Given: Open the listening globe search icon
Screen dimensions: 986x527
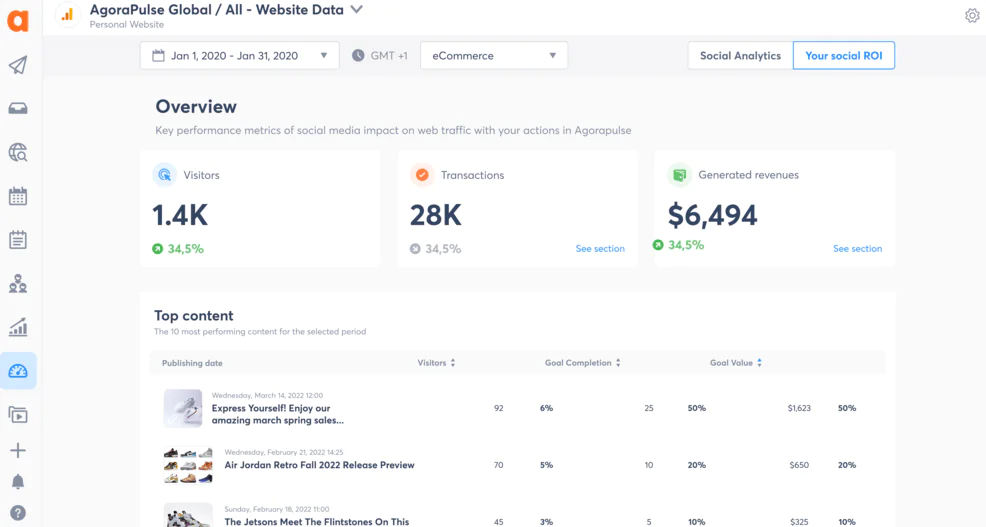Looking at the screenshot, I should click(x=18, y=152).
